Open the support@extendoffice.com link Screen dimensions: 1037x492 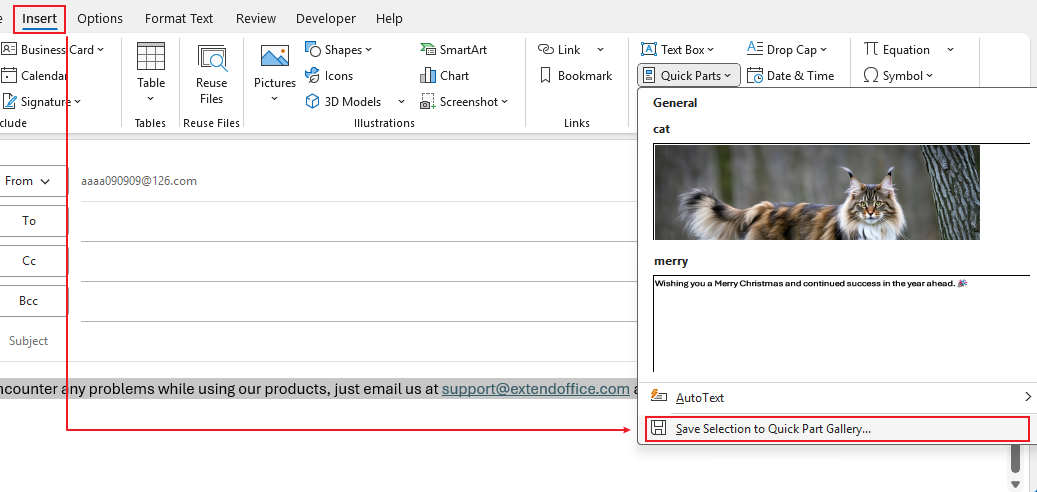click(x=536, y=389)
